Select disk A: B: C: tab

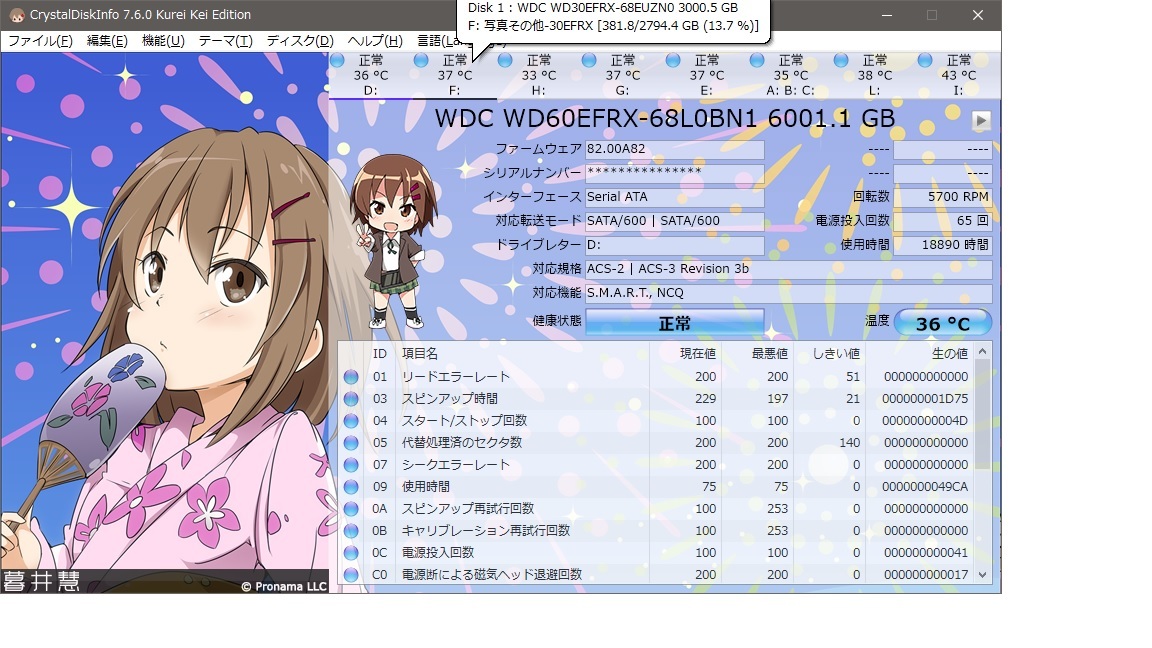point(790,75)
